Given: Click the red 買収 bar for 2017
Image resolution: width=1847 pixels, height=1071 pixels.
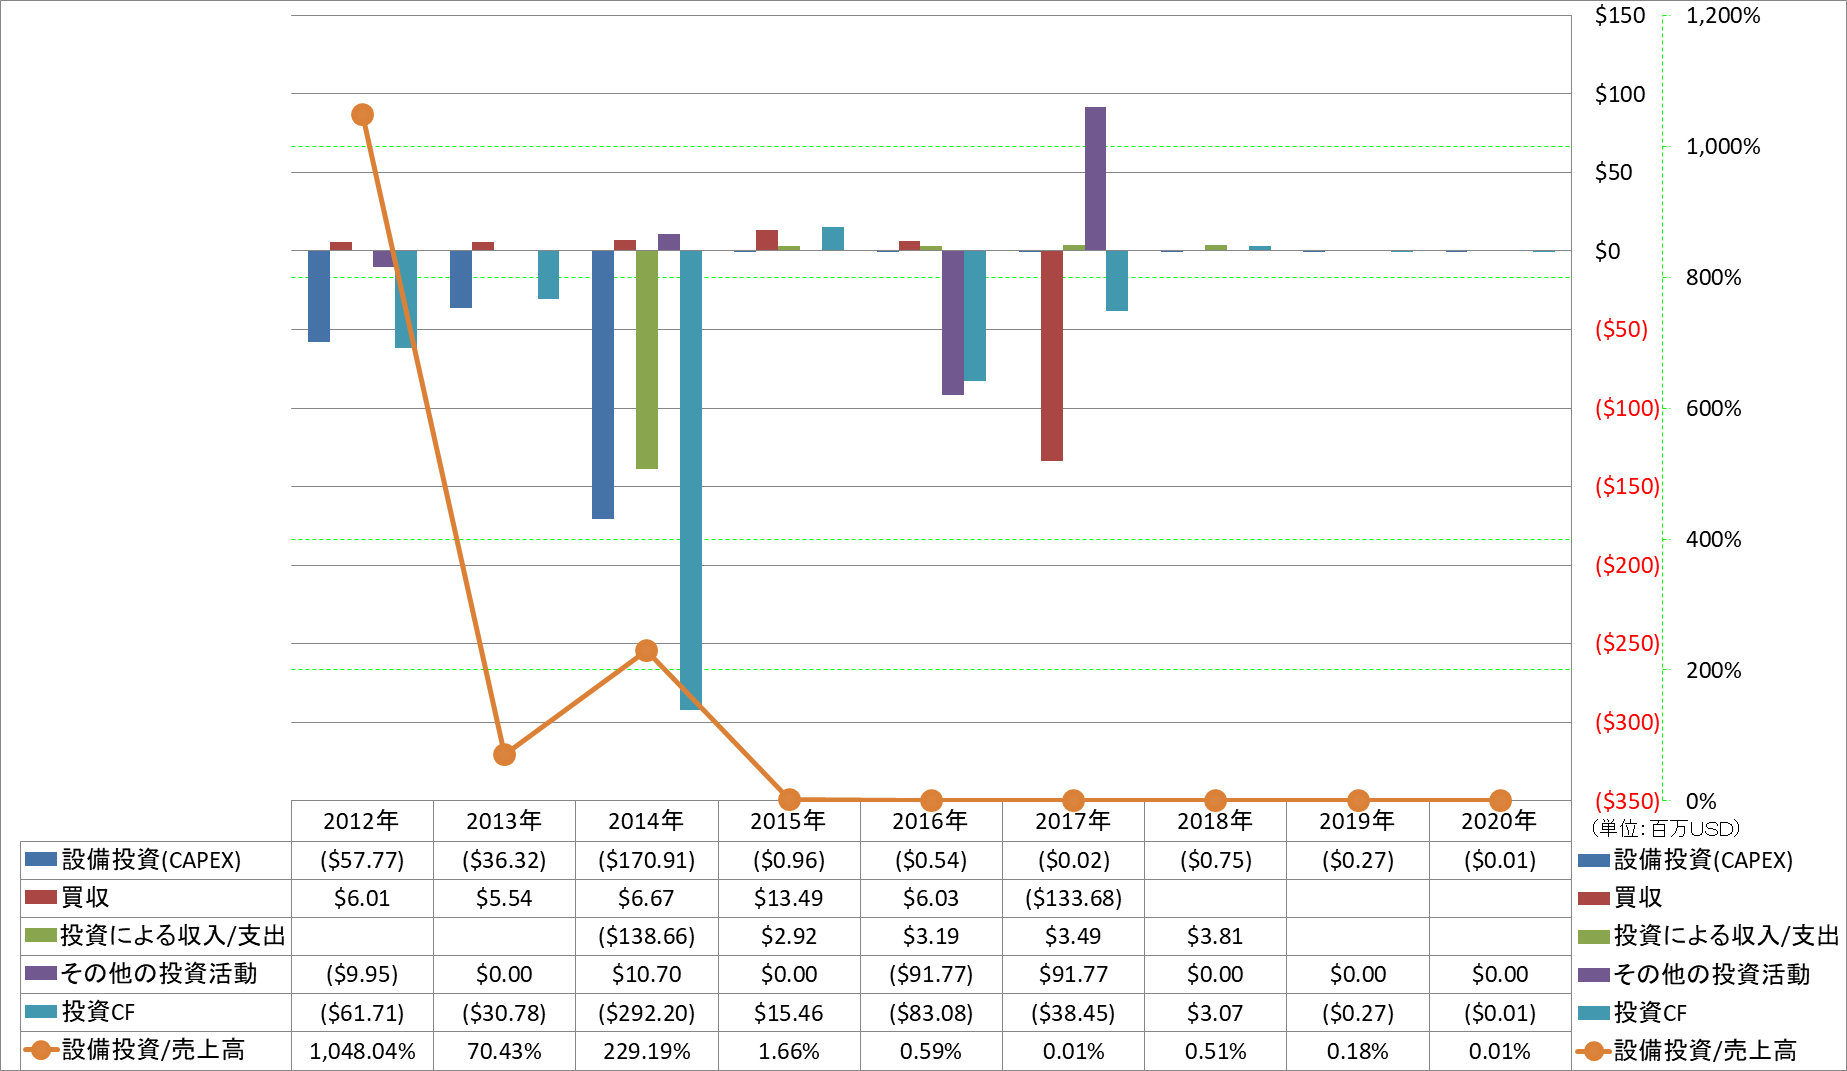Looking at the screenshot, I should 1052,355.
